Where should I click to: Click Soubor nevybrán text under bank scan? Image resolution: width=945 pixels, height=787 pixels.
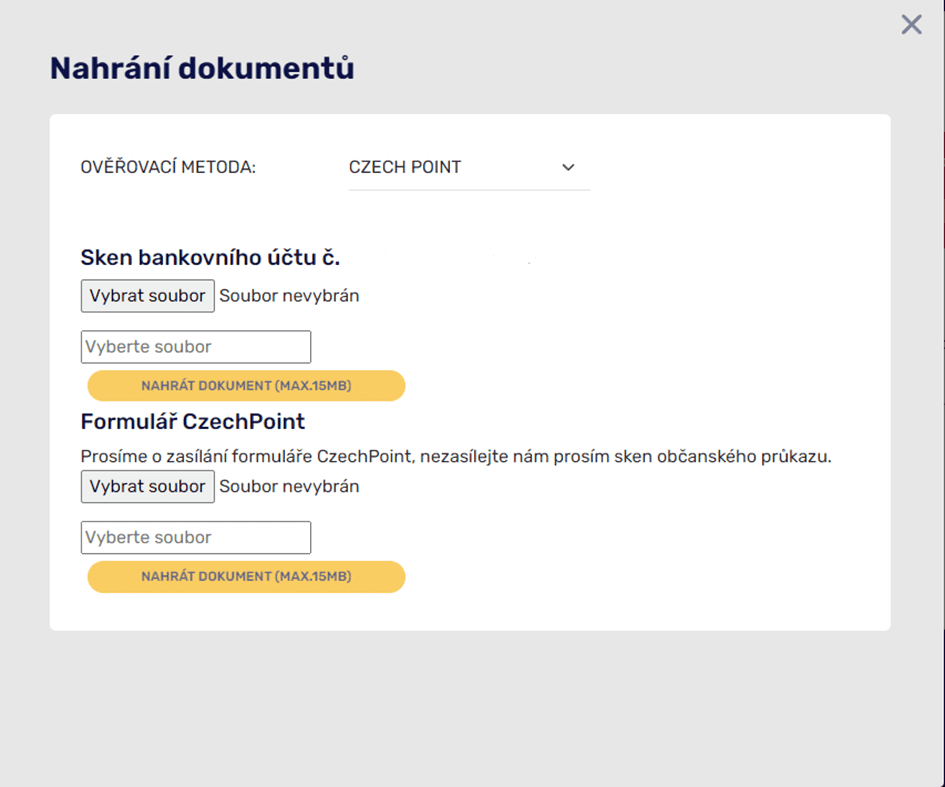(x=289, y=296)
